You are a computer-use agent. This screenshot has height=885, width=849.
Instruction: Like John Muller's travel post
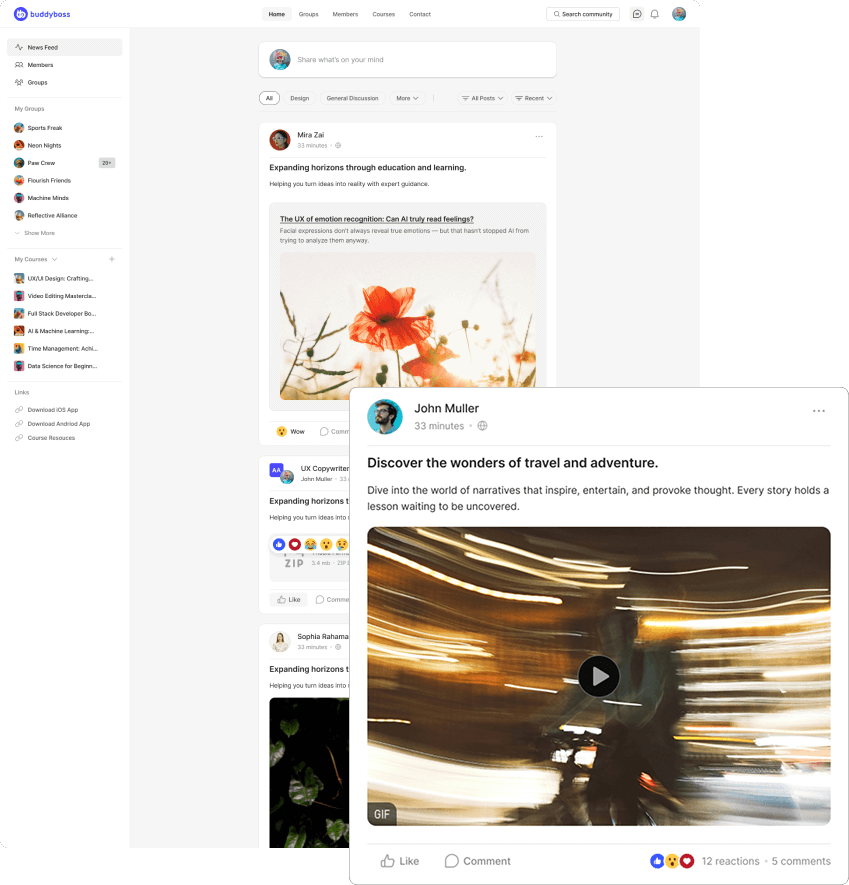point(399,860)
